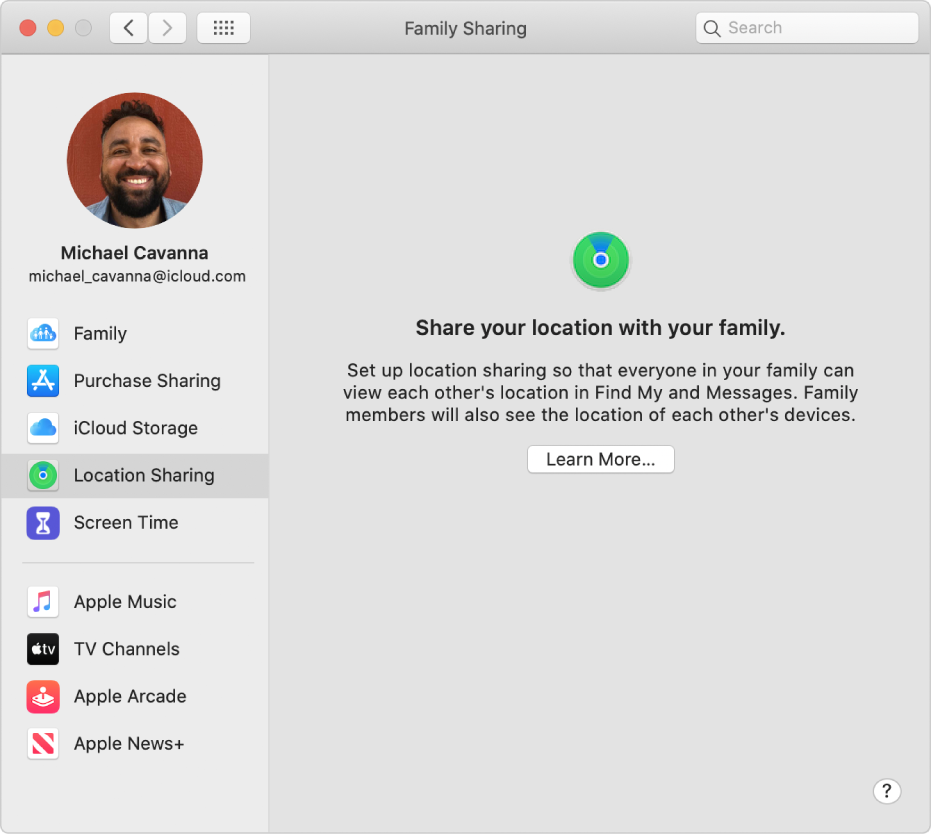931x835 pixels.
Task: Go back with the left arrow button
Action: coord(128,28)
